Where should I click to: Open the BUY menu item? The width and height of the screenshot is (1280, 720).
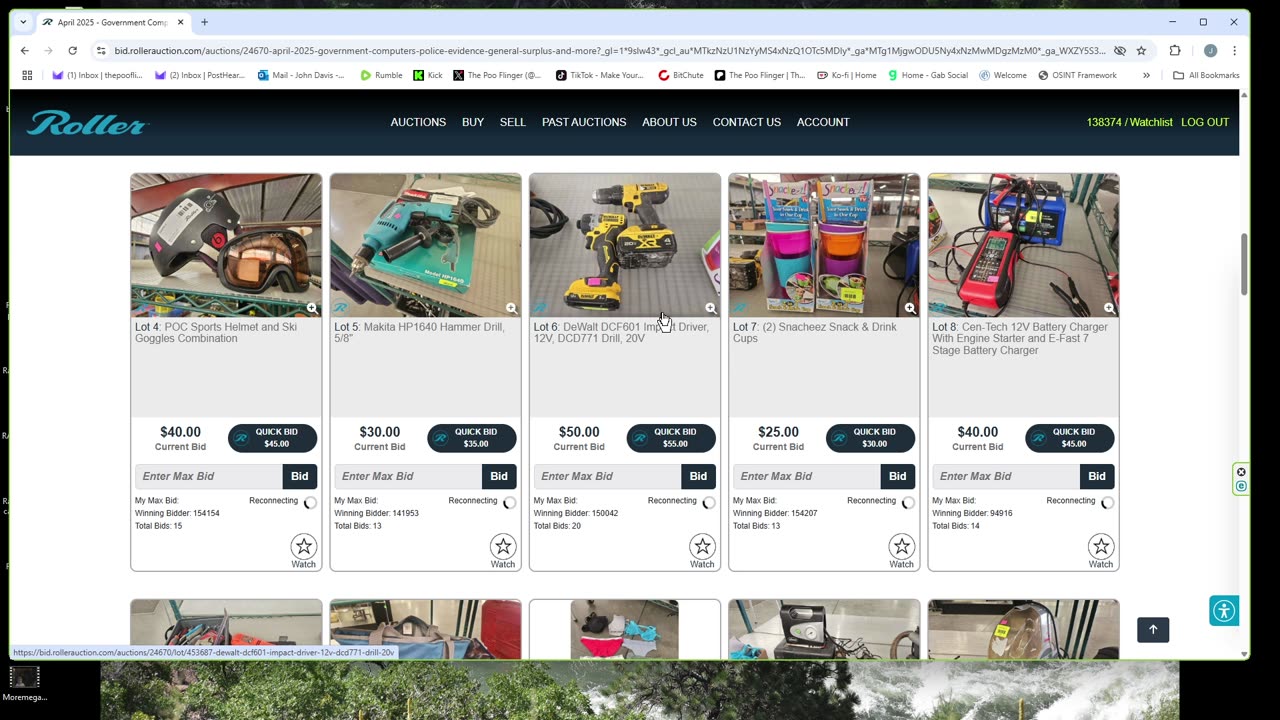(x=473, y=122)
